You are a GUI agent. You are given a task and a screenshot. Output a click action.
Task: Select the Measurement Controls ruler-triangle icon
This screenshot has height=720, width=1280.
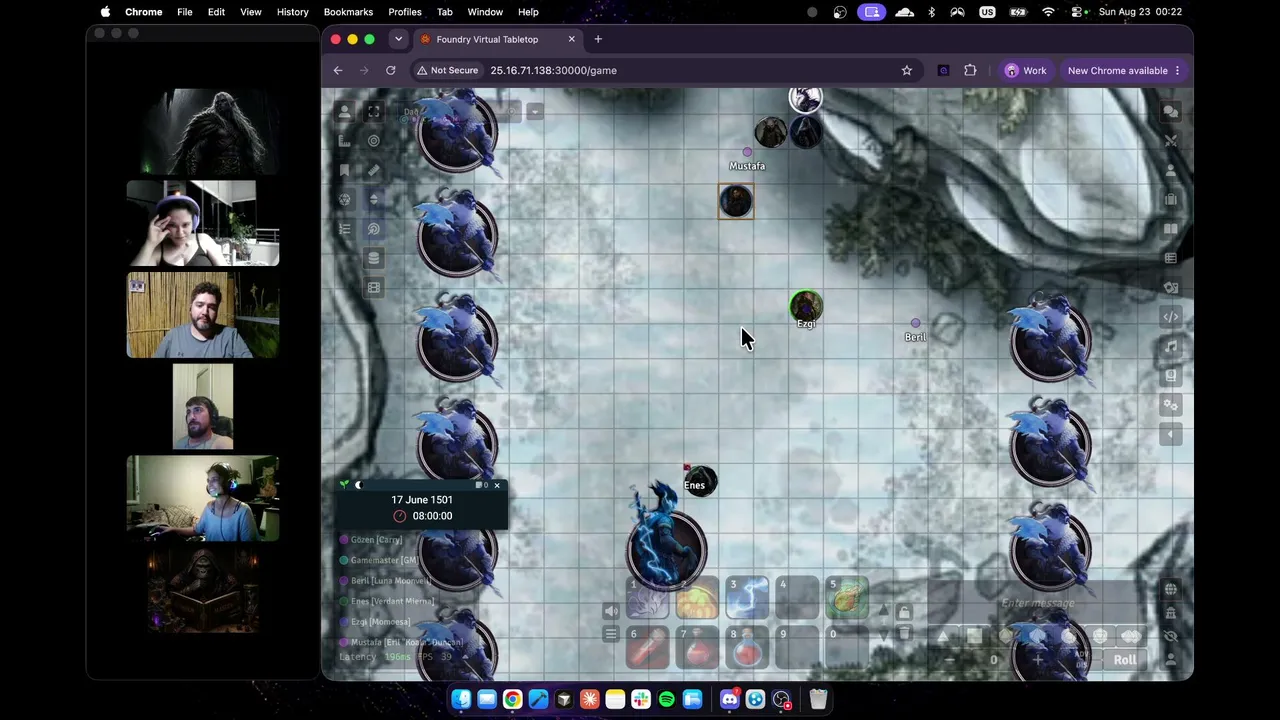point(345,141)
